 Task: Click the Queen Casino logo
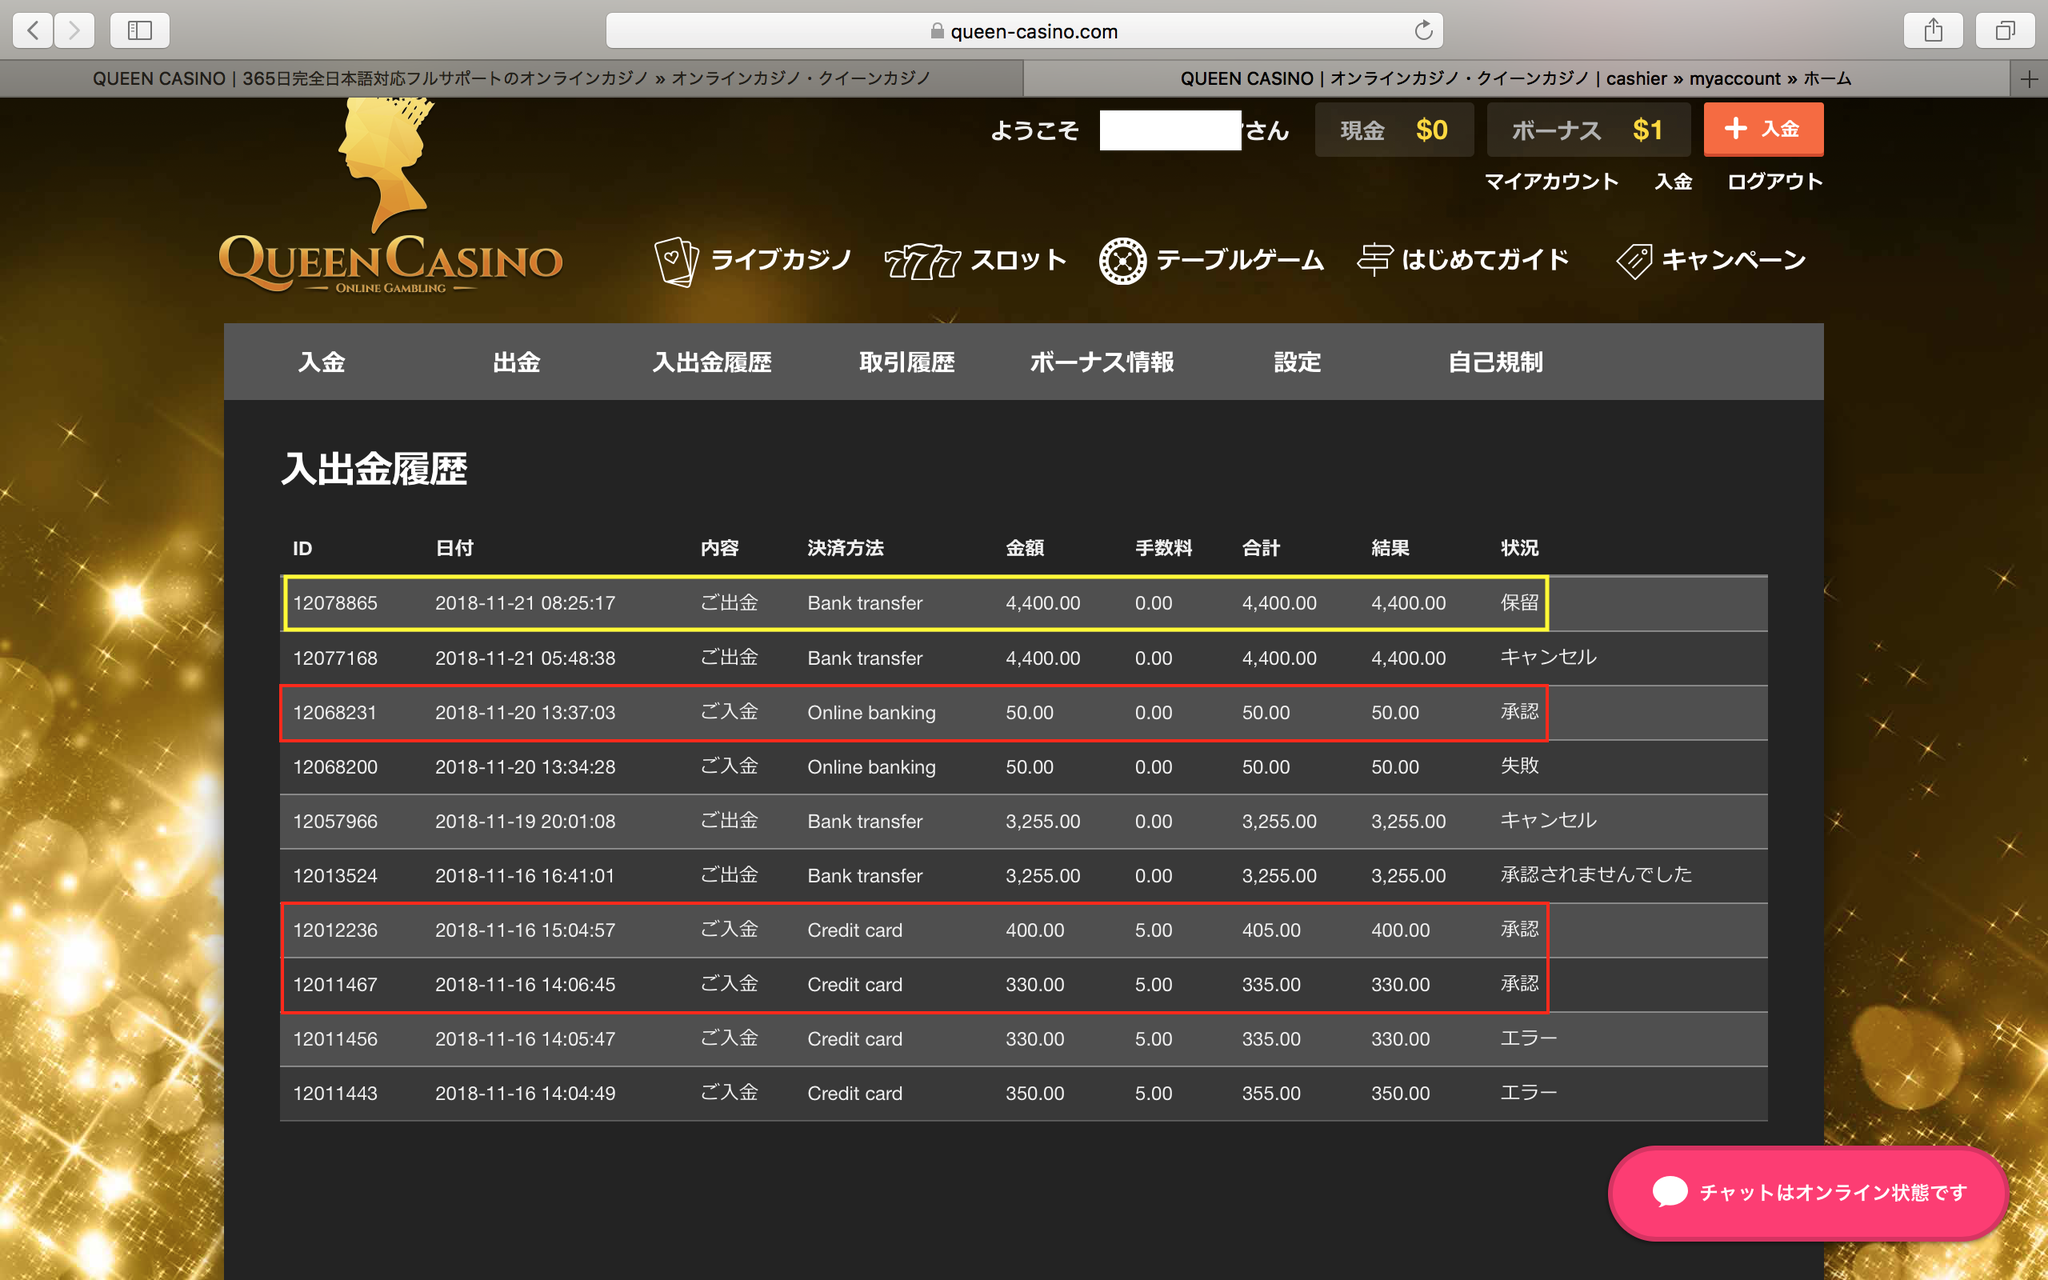[390, 198]
